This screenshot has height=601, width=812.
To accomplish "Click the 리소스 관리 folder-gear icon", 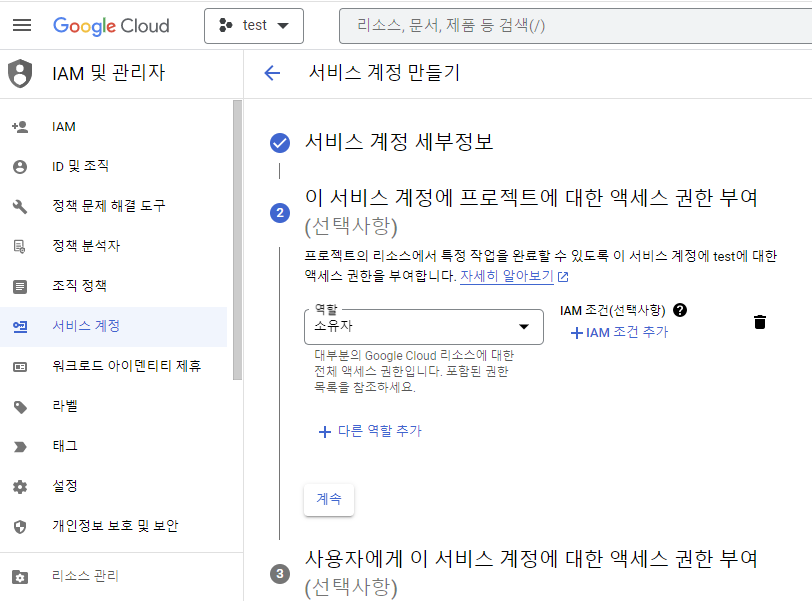I will (x=20, y=577).
